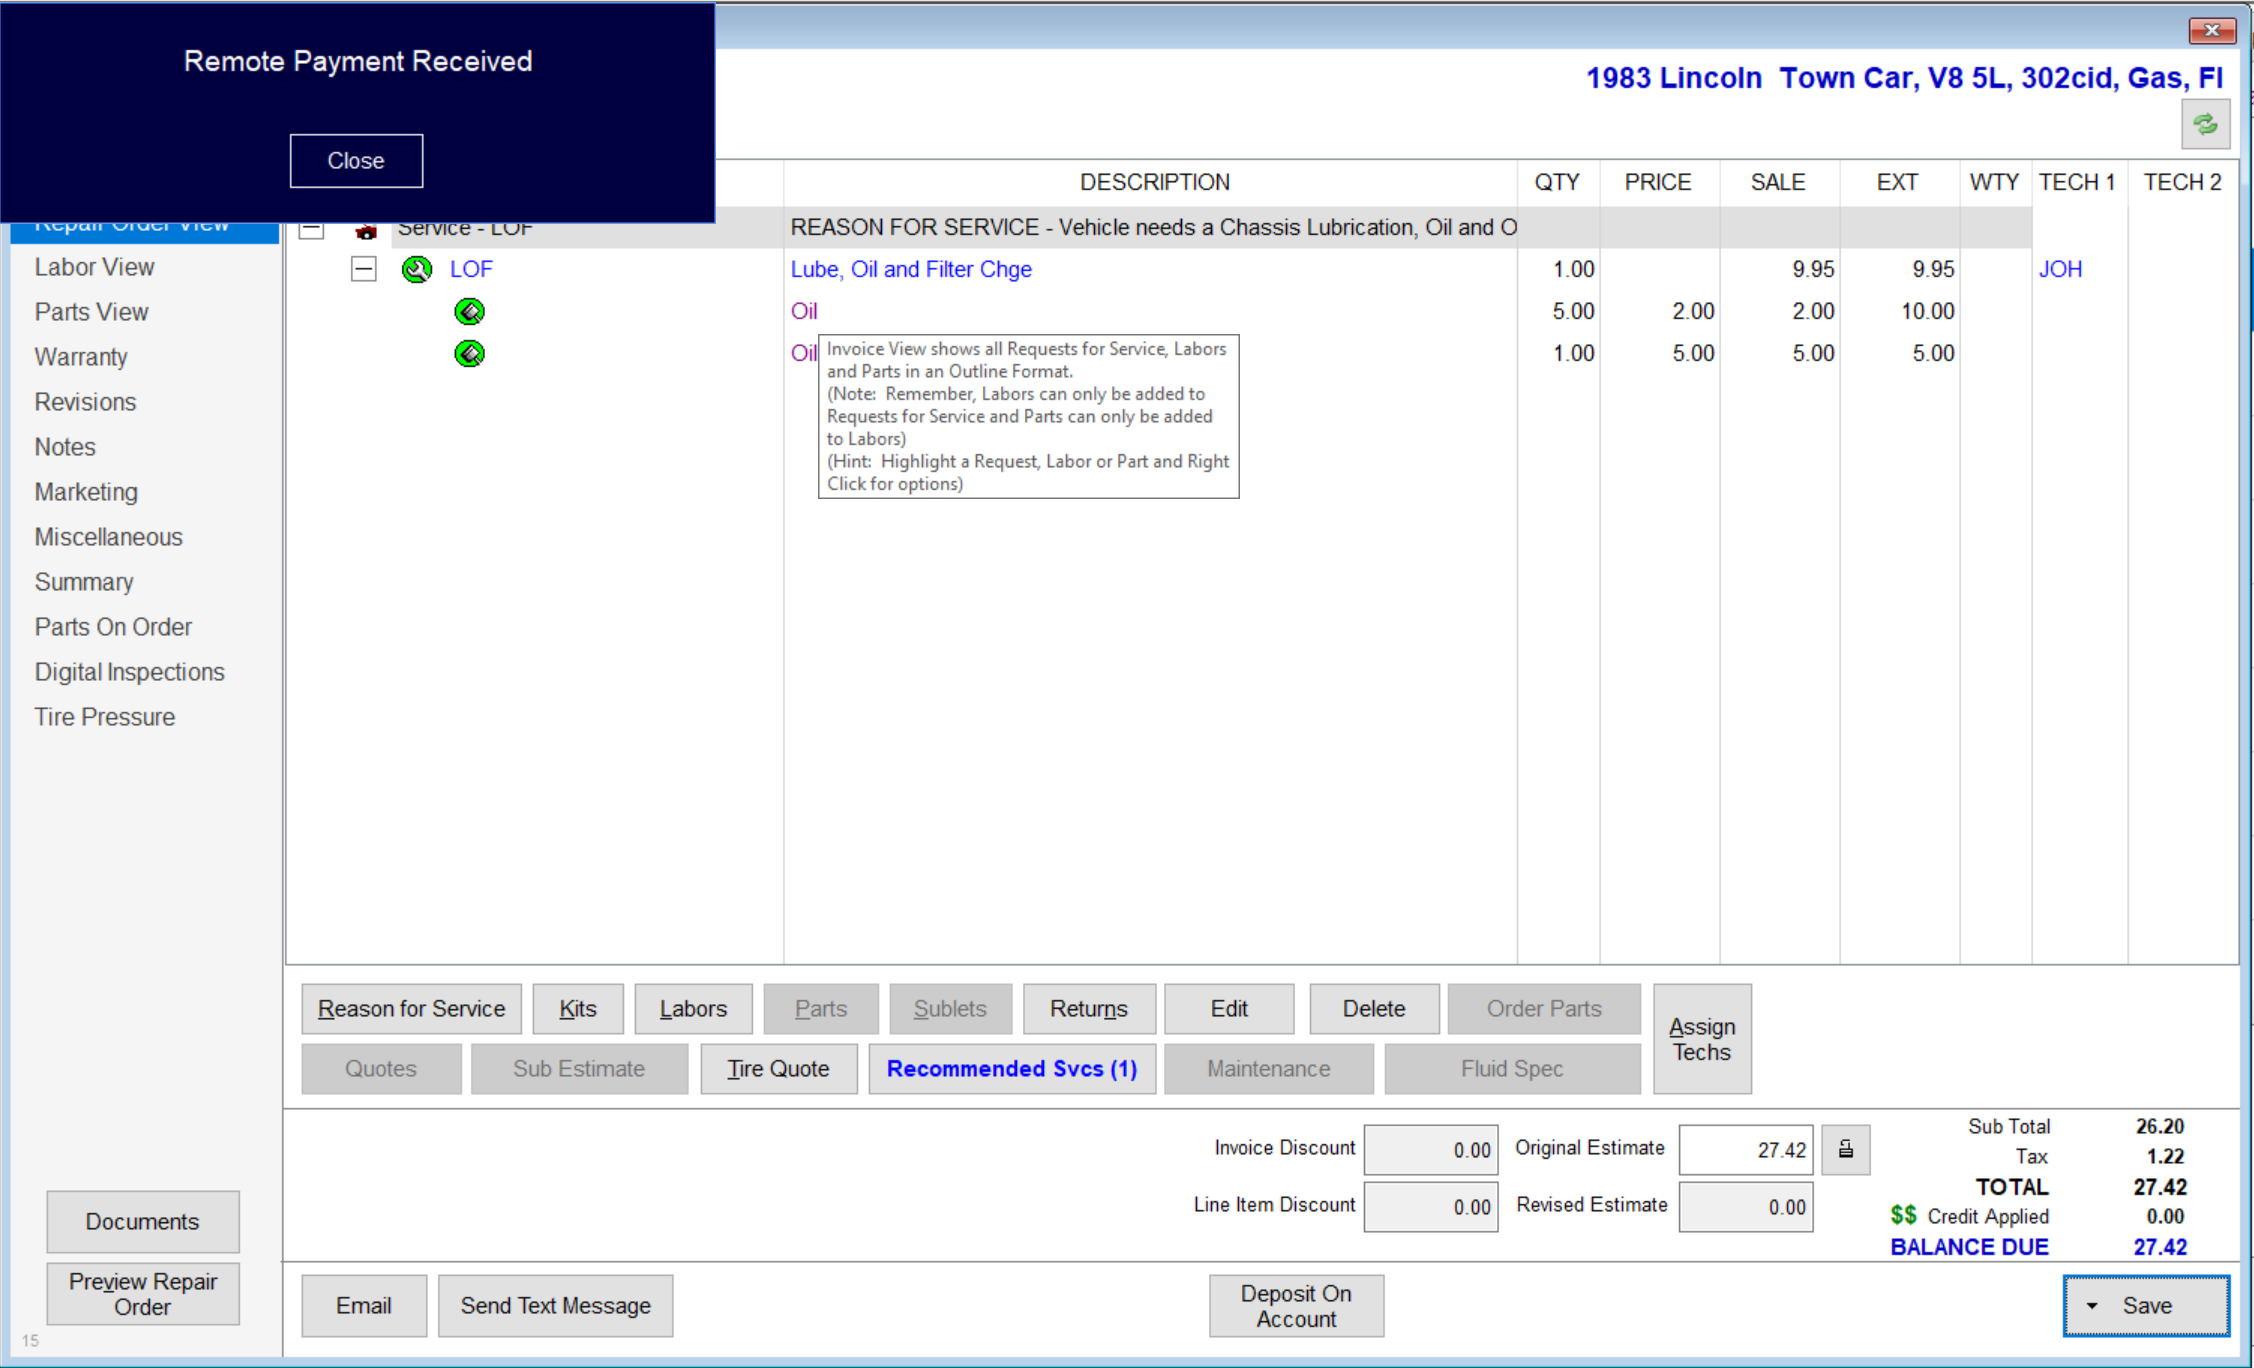Screen dimensions: 2254x1368
Task: Select the Lube, Oil and Filter Chge line
Action: [910, 269]
